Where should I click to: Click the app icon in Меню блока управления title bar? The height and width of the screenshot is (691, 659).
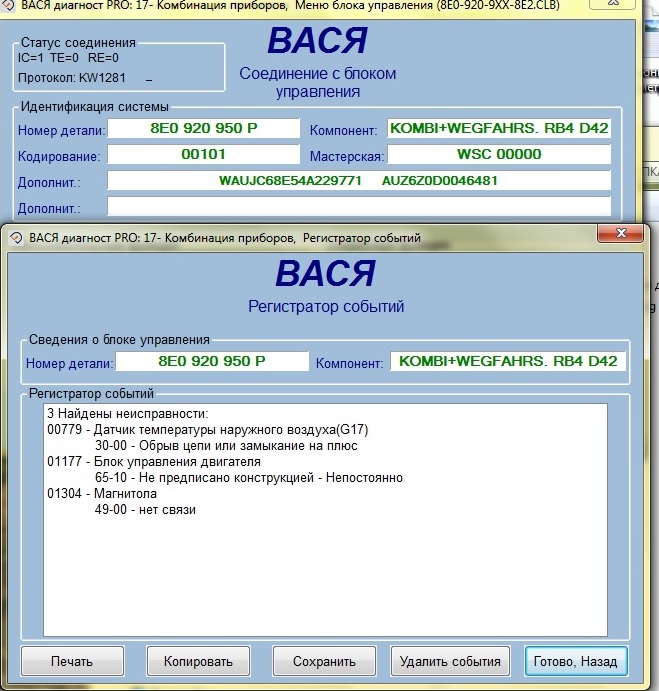click(7, 5)
